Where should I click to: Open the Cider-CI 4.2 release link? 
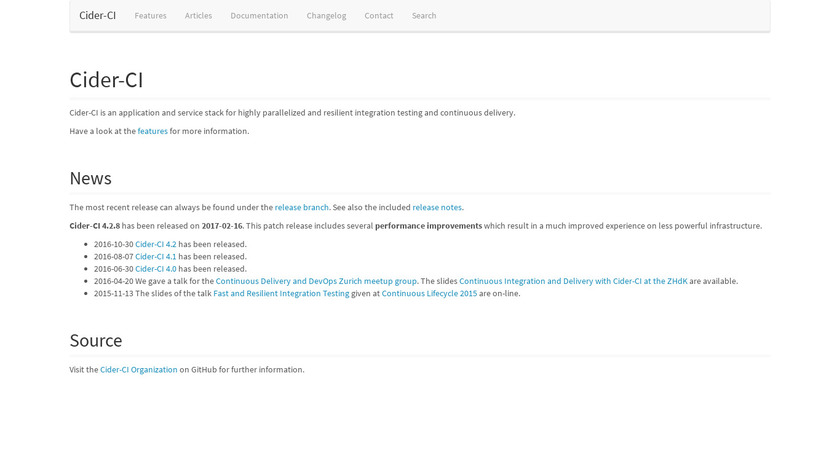(155, 244)
